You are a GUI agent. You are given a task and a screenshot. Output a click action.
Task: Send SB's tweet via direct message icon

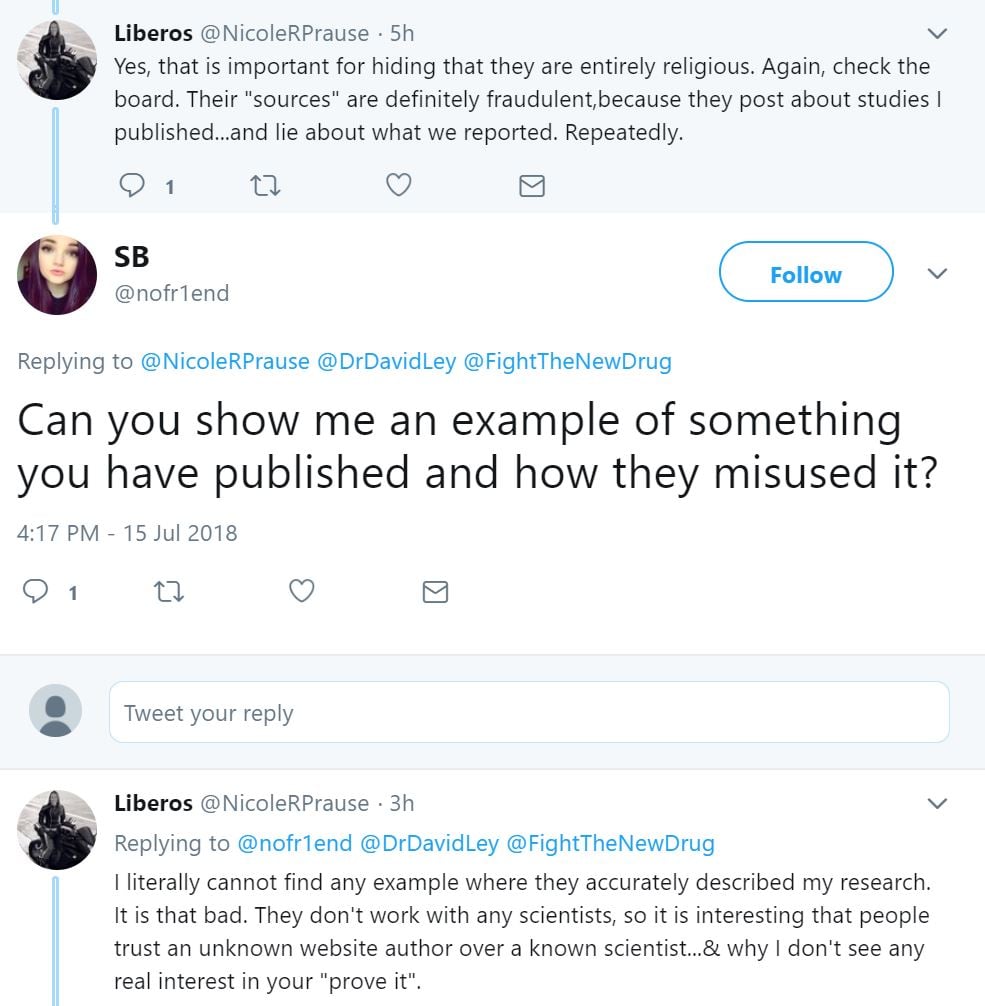click(435, 592)
